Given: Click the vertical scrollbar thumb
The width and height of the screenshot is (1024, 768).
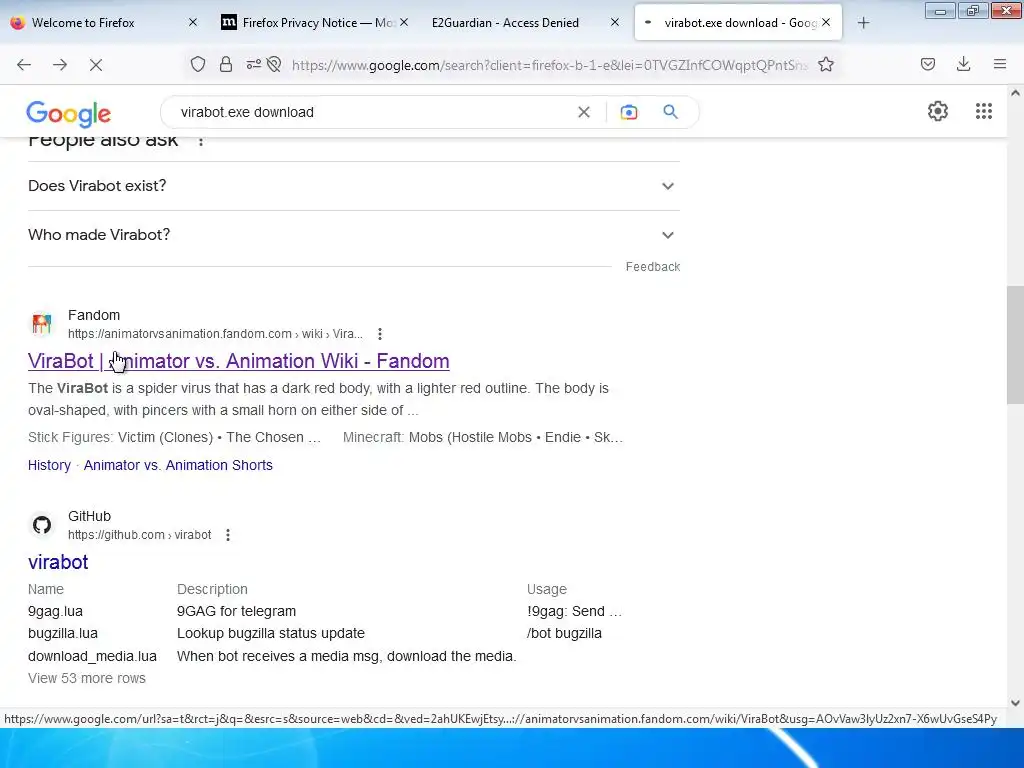Looking at the screenshot, I should coord(1015,345).
